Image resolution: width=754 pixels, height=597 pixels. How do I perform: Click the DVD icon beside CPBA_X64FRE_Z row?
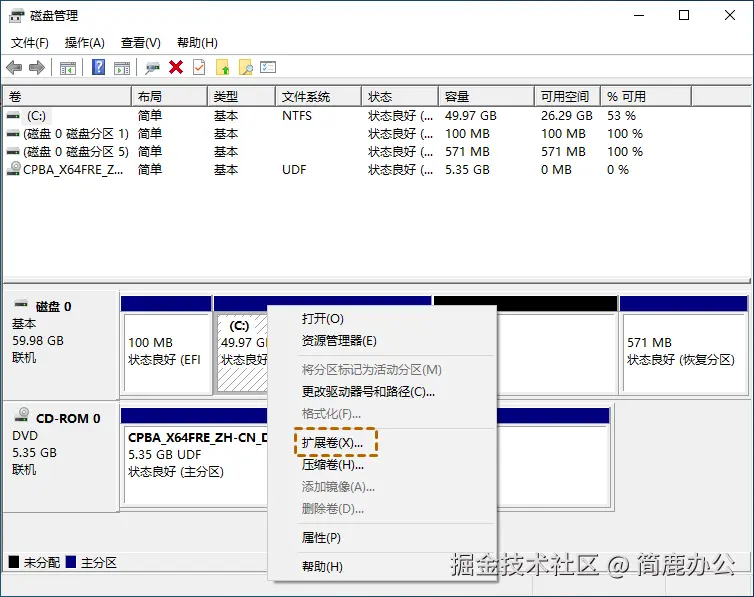pyautogui.click(x=14, y=169)
